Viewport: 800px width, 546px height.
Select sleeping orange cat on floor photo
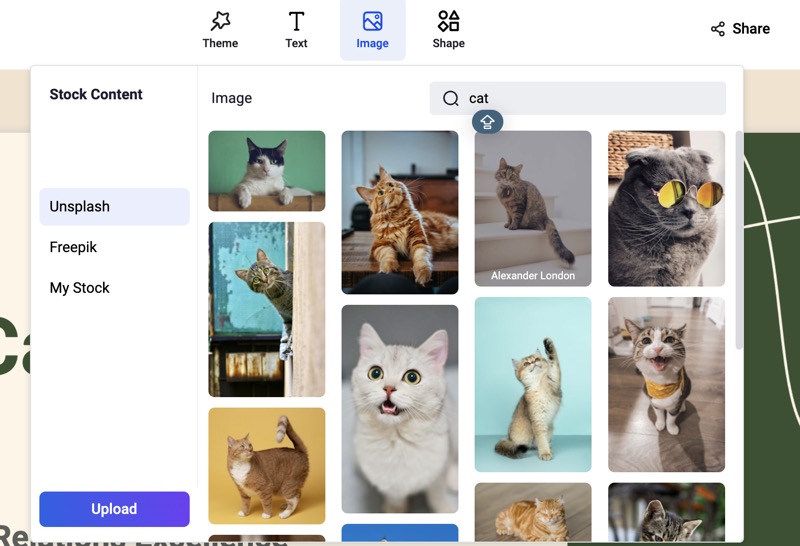(x=533, y=512)
